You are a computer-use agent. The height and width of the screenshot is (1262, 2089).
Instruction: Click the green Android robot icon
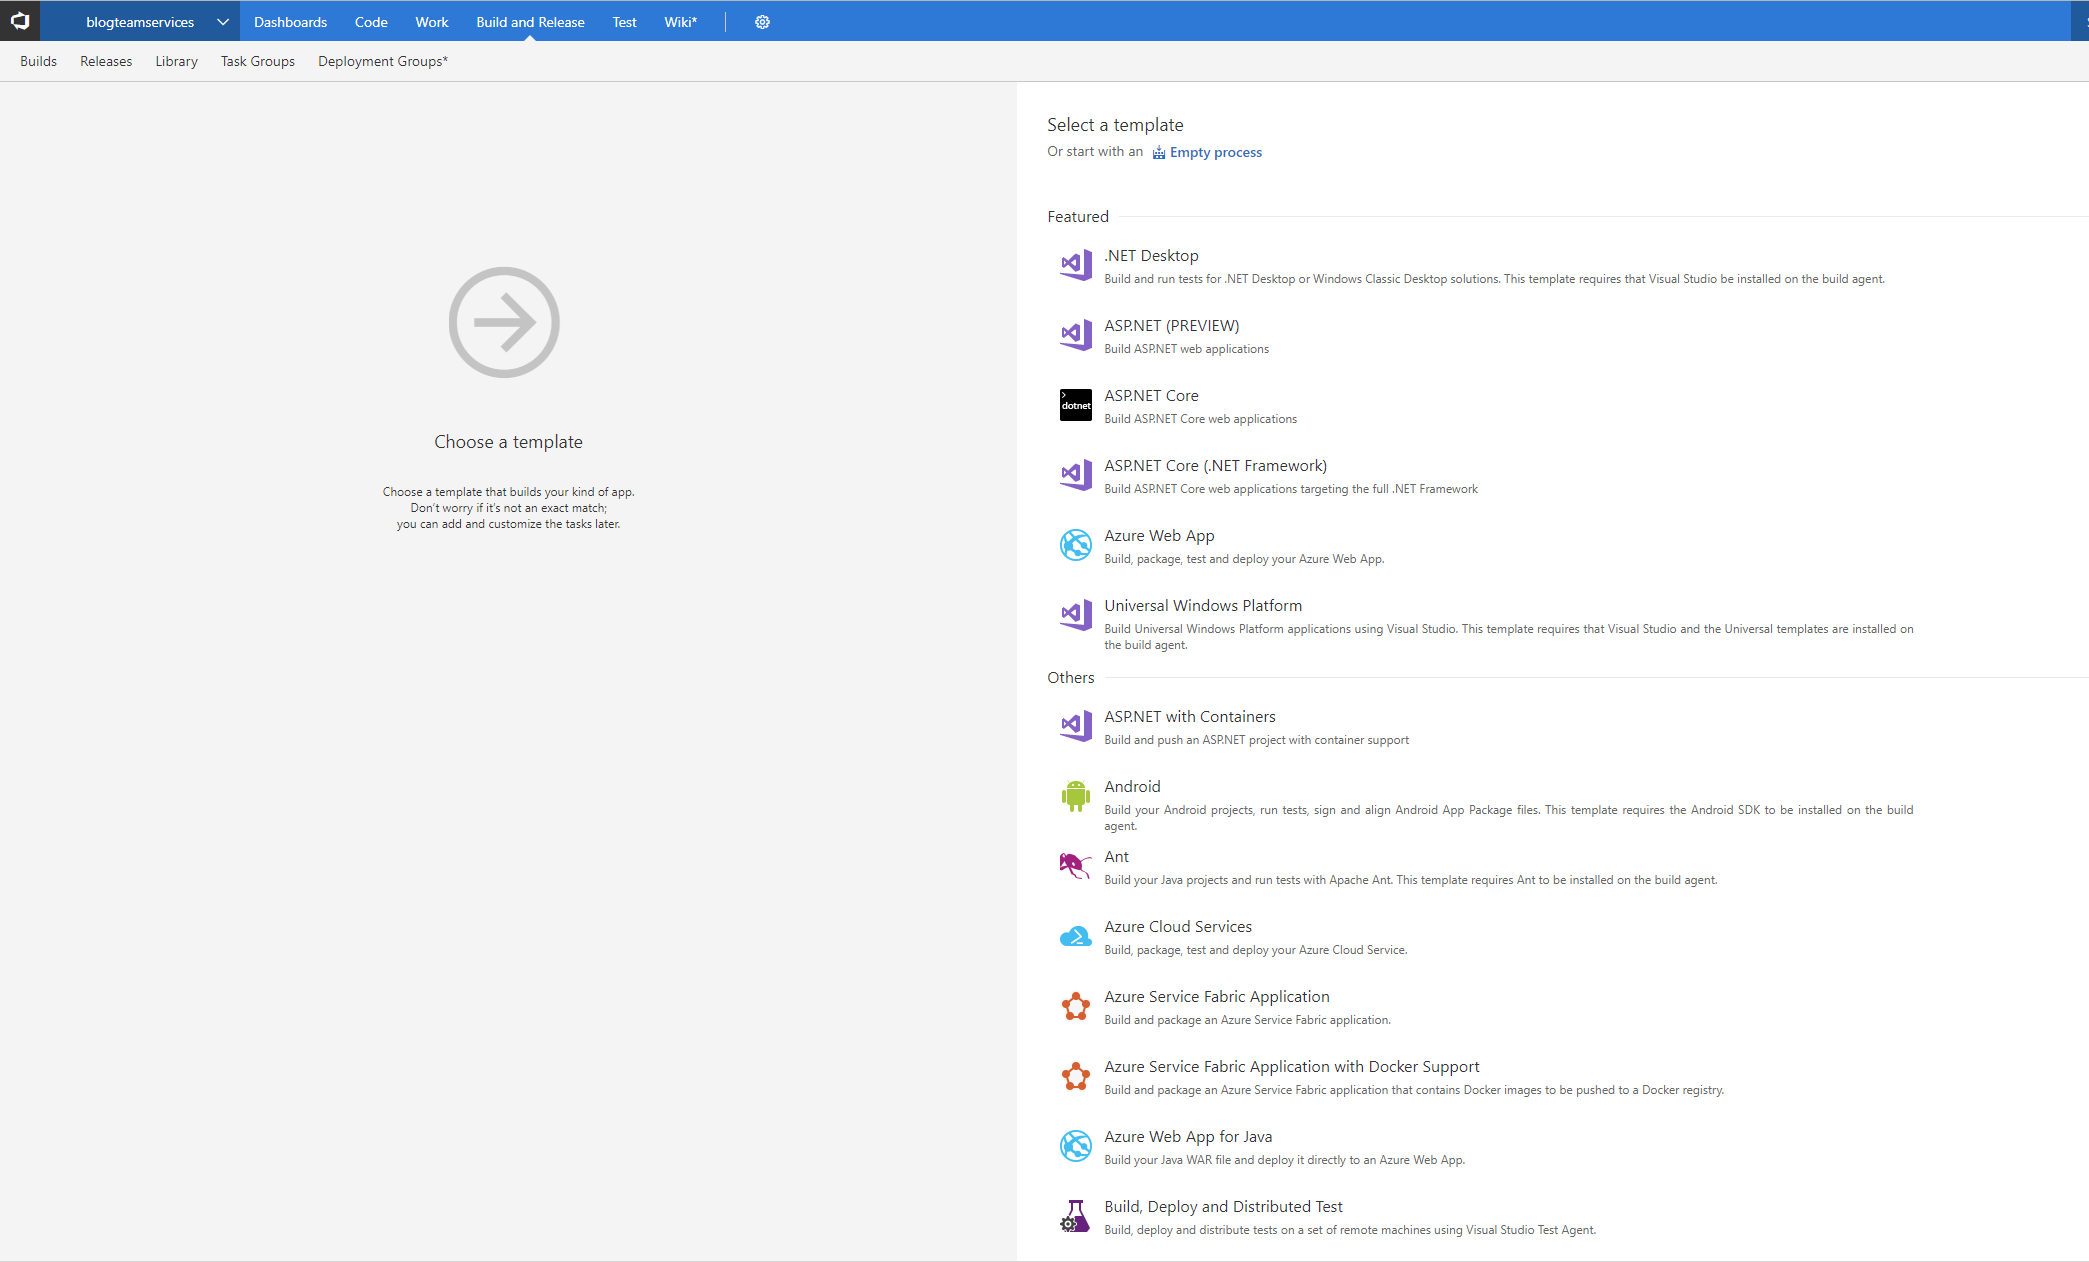(1076, 796)
